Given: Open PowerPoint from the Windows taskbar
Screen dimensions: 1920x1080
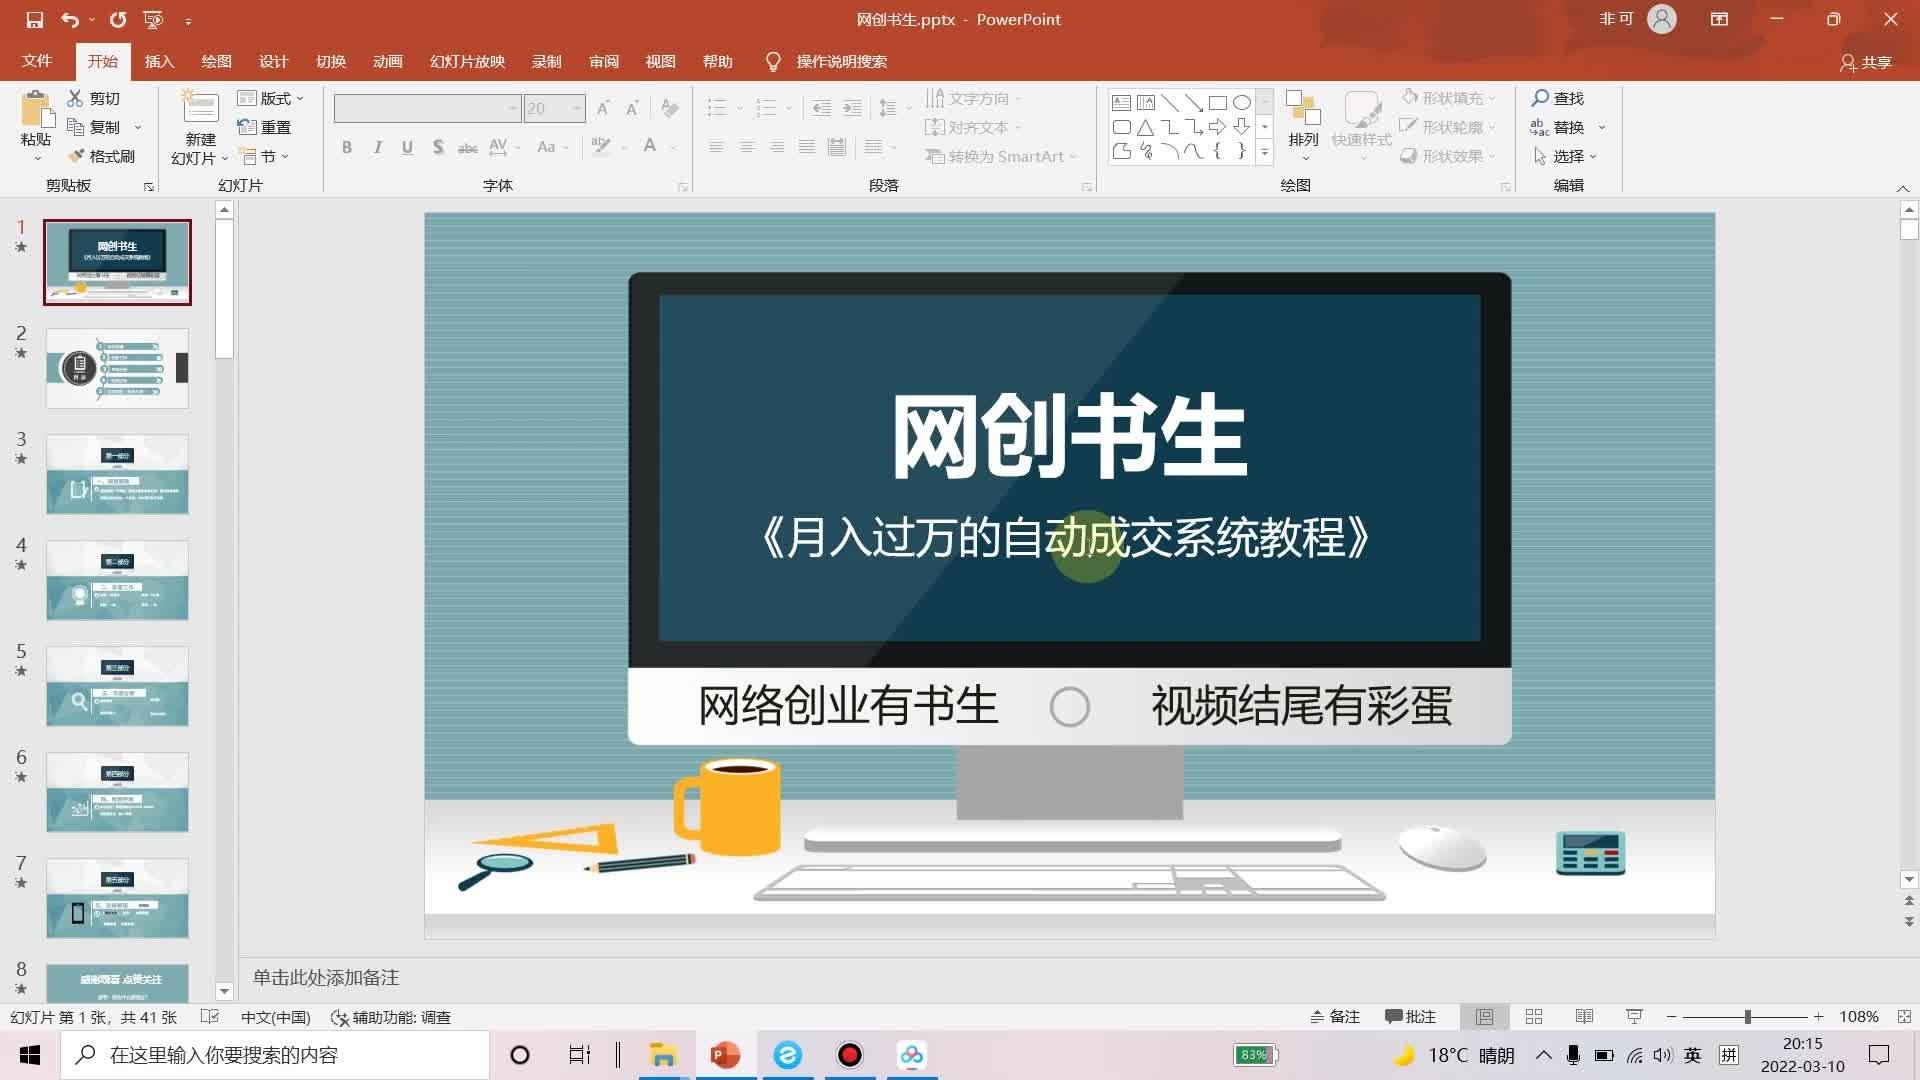Looking at the screenshot, I should point(724,1055).
